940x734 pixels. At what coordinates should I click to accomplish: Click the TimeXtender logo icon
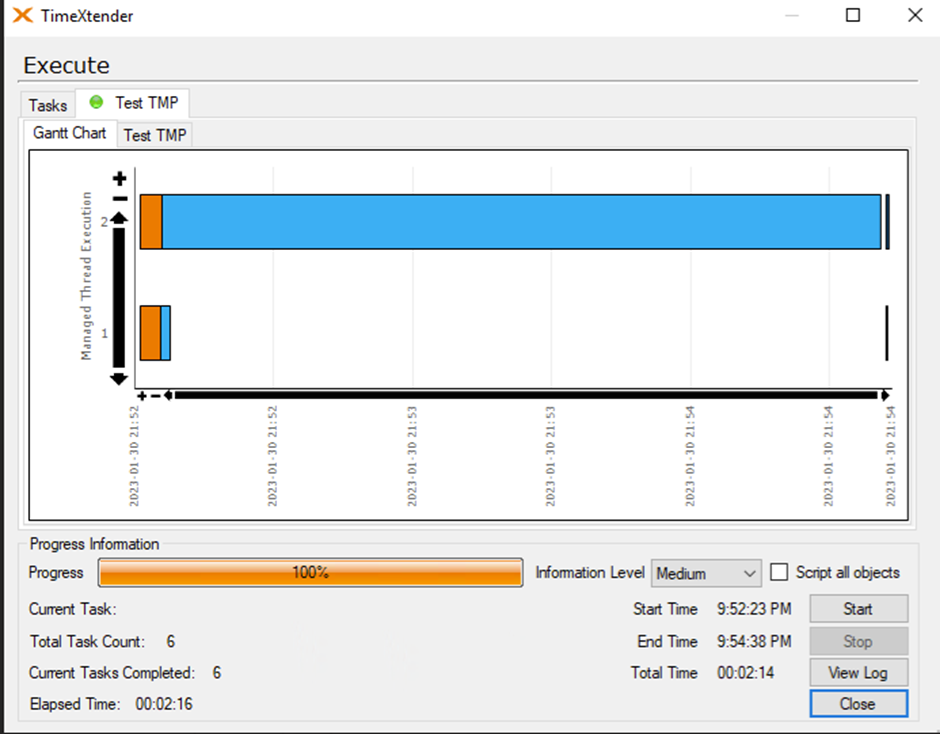23,15
